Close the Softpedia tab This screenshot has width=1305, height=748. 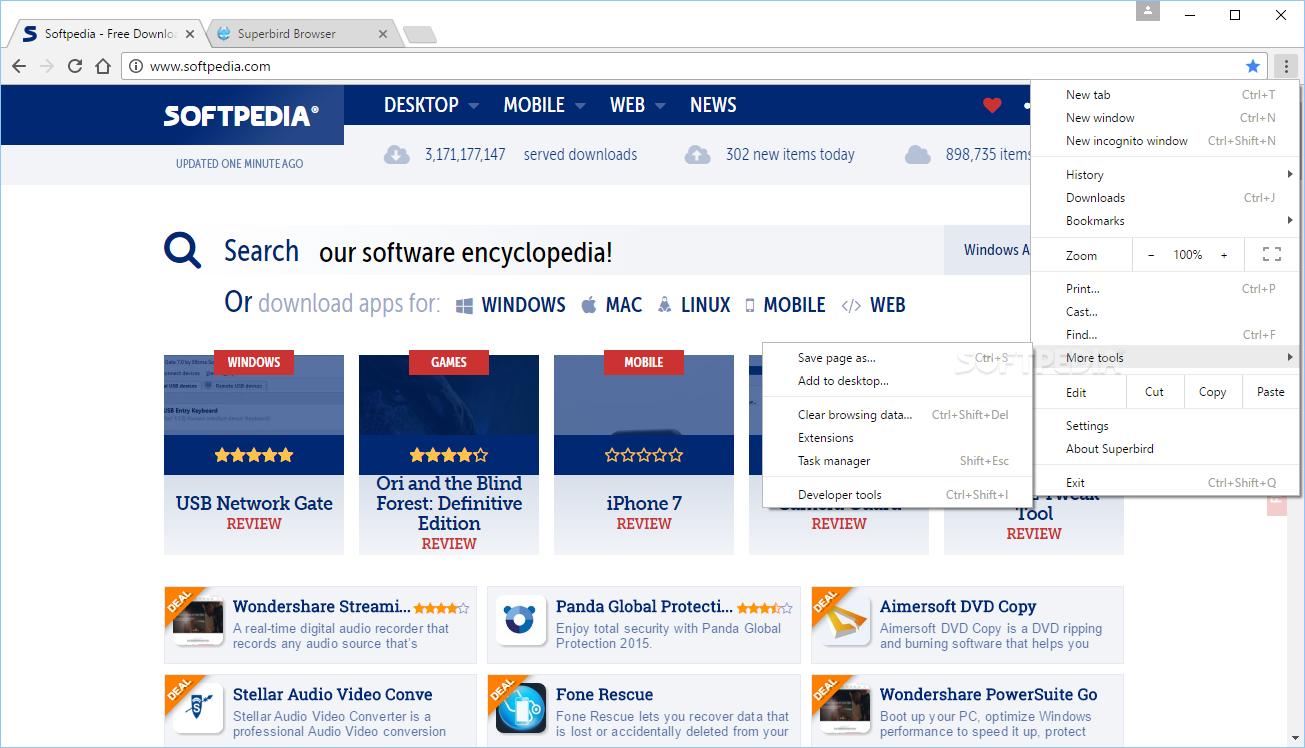pyautogui.click(x=189, y=33)
